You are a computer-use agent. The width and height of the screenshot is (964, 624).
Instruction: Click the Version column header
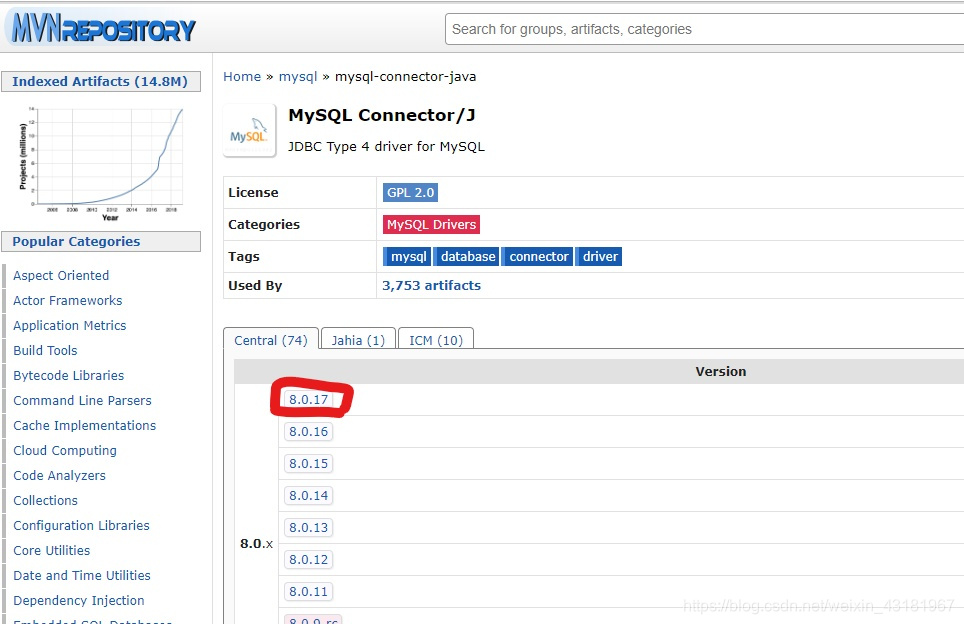point(721,371)
